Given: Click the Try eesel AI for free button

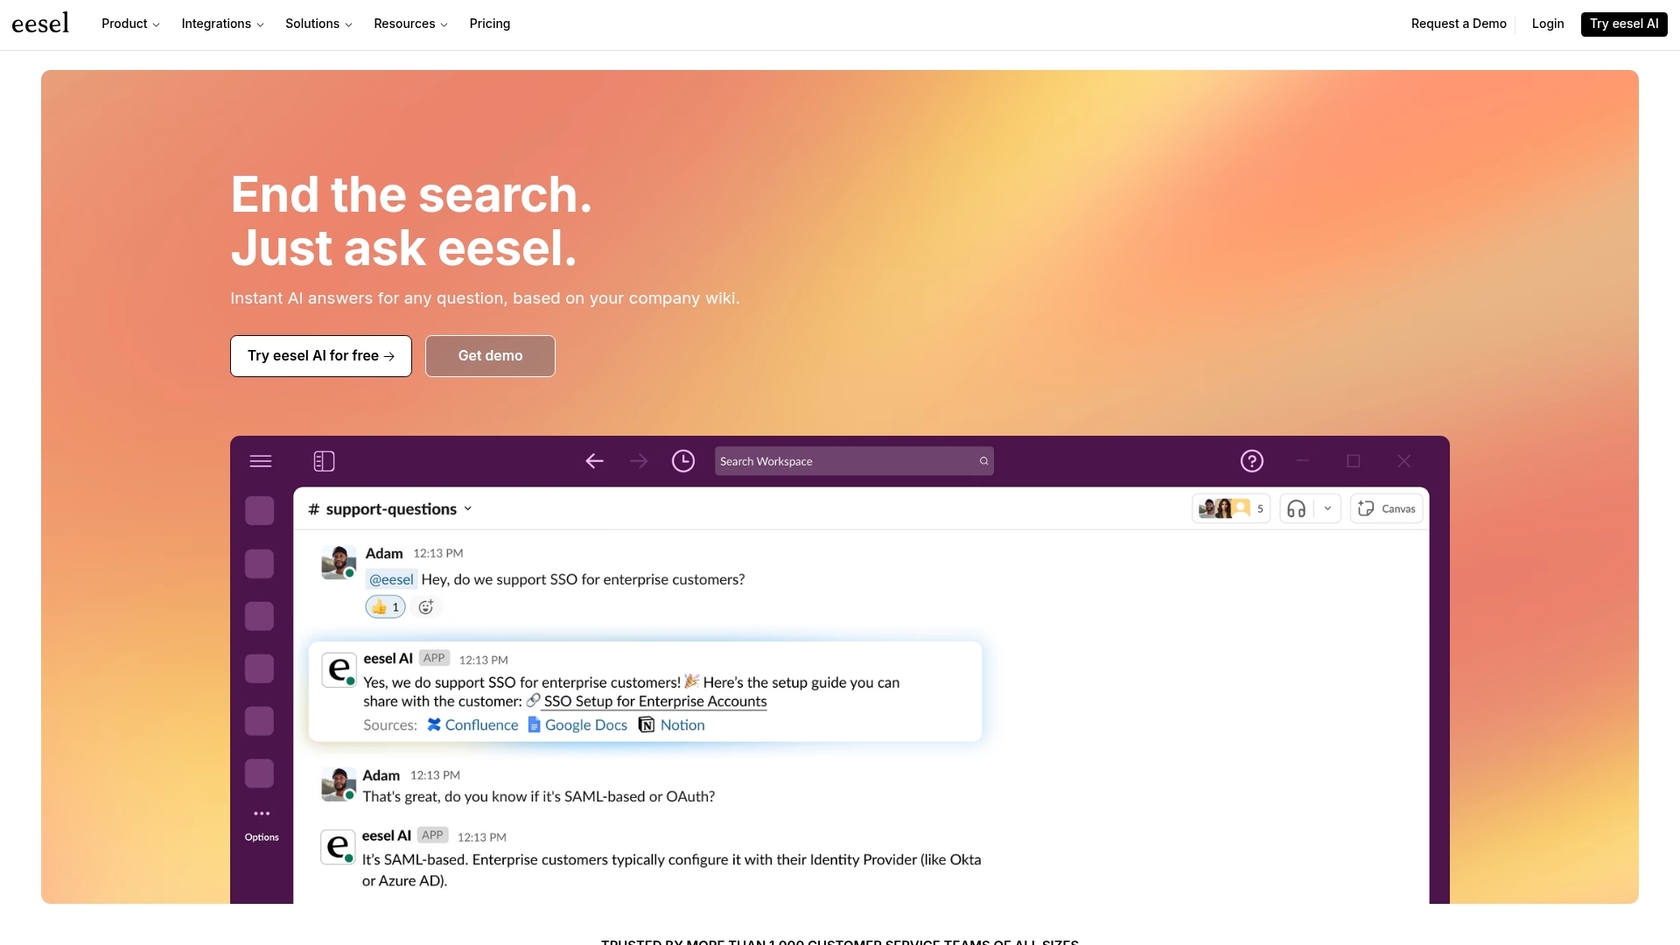Looking at the screenshot, I should [x=320, y=355].
